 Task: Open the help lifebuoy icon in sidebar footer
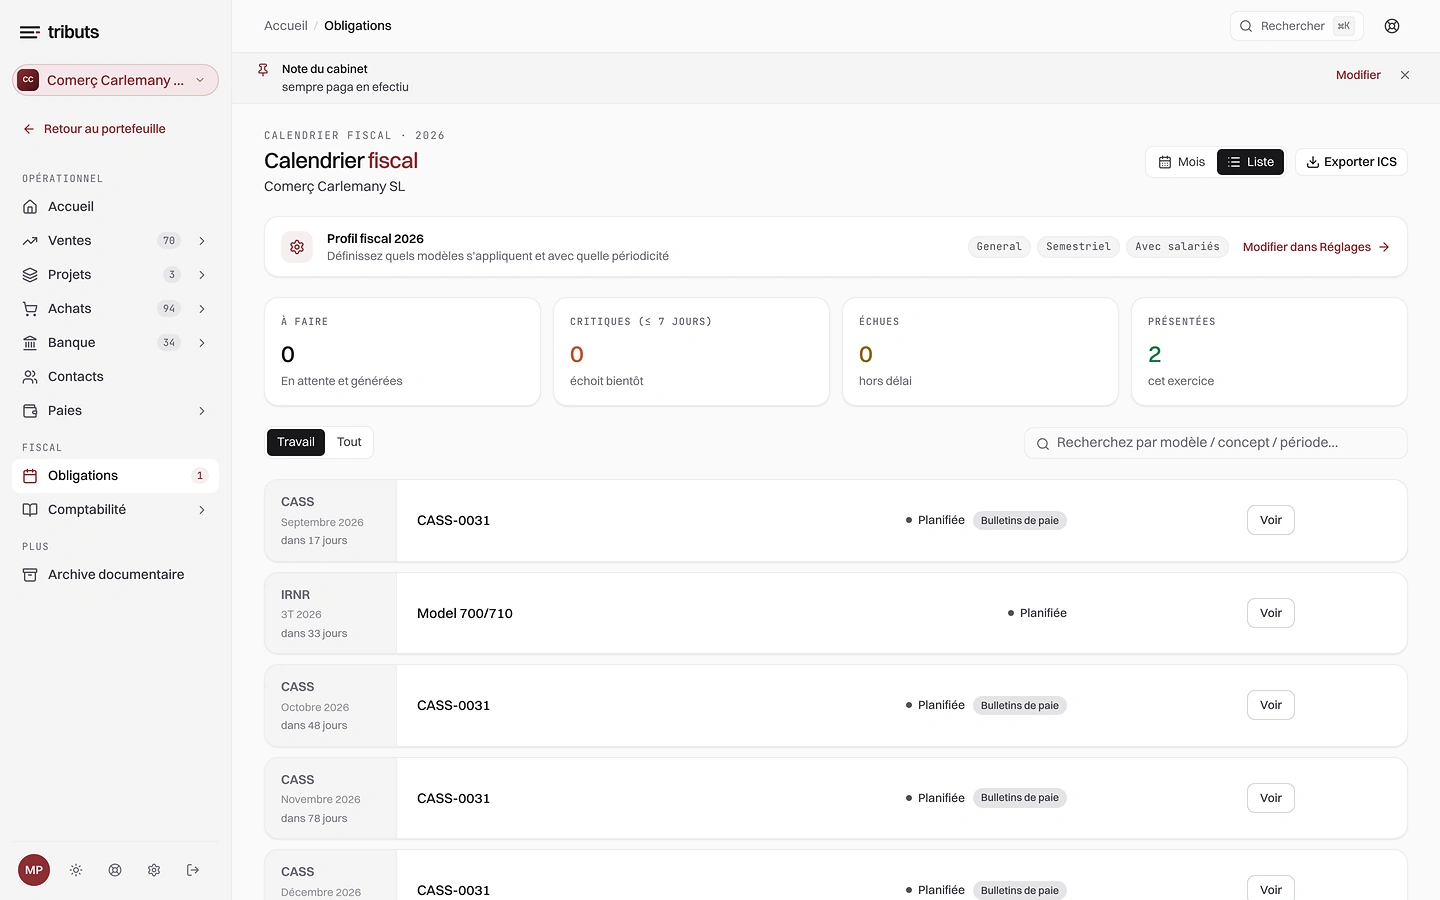point(115,870)
